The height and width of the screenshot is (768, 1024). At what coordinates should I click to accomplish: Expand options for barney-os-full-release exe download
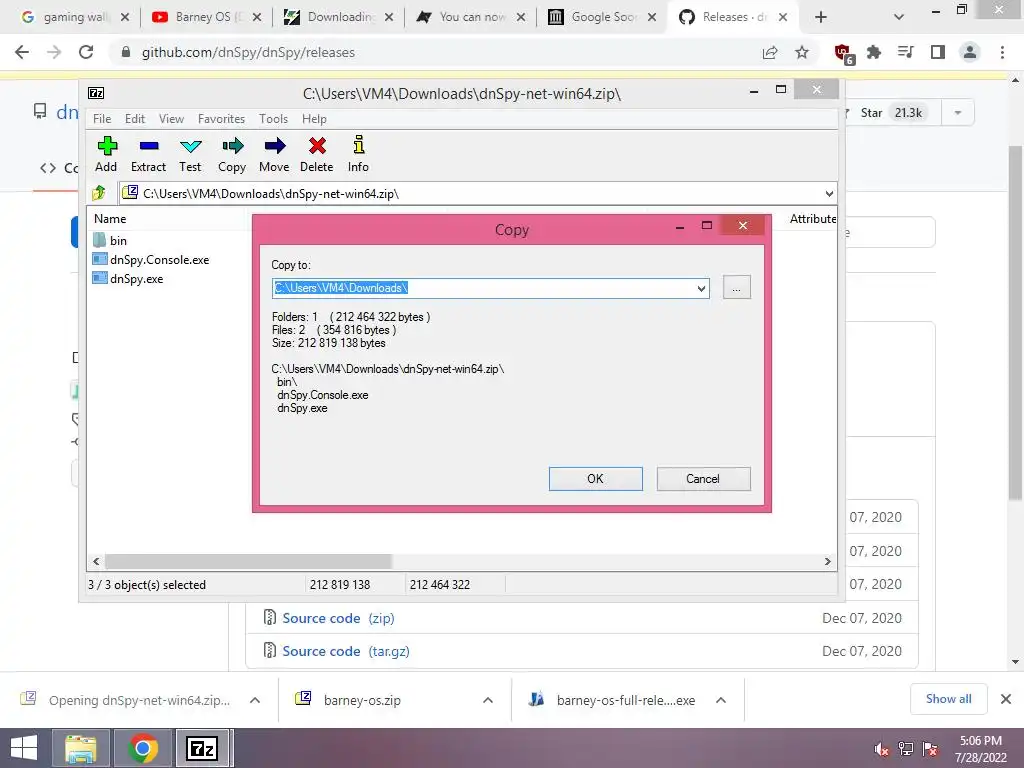(x=721, y=700)
